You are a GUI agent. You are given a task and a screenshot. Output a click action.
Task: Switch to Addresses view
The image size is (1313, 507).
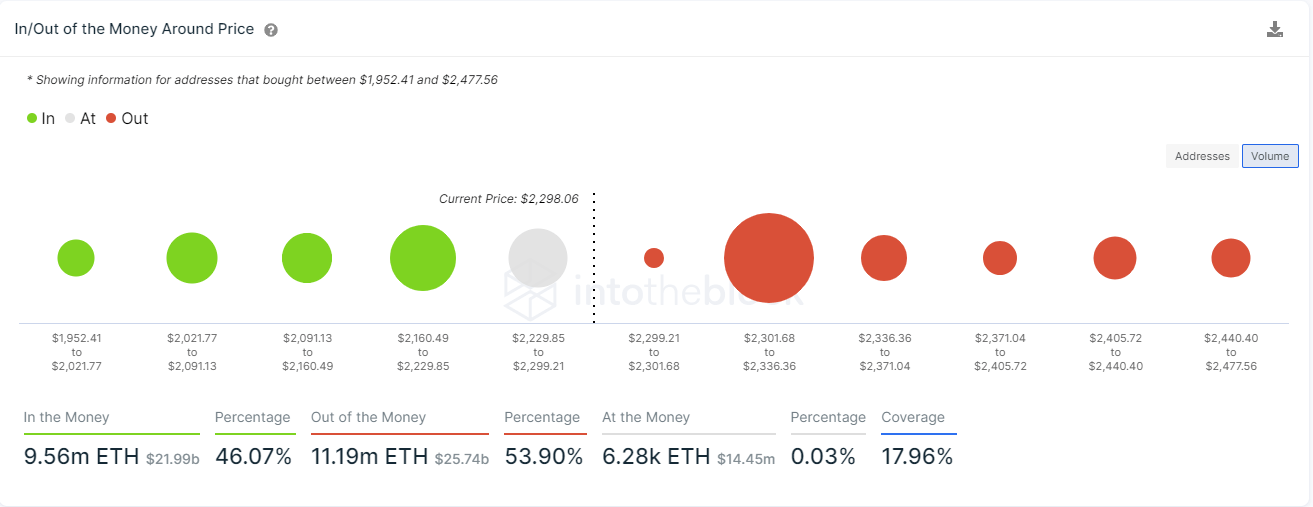[1202, 156]
